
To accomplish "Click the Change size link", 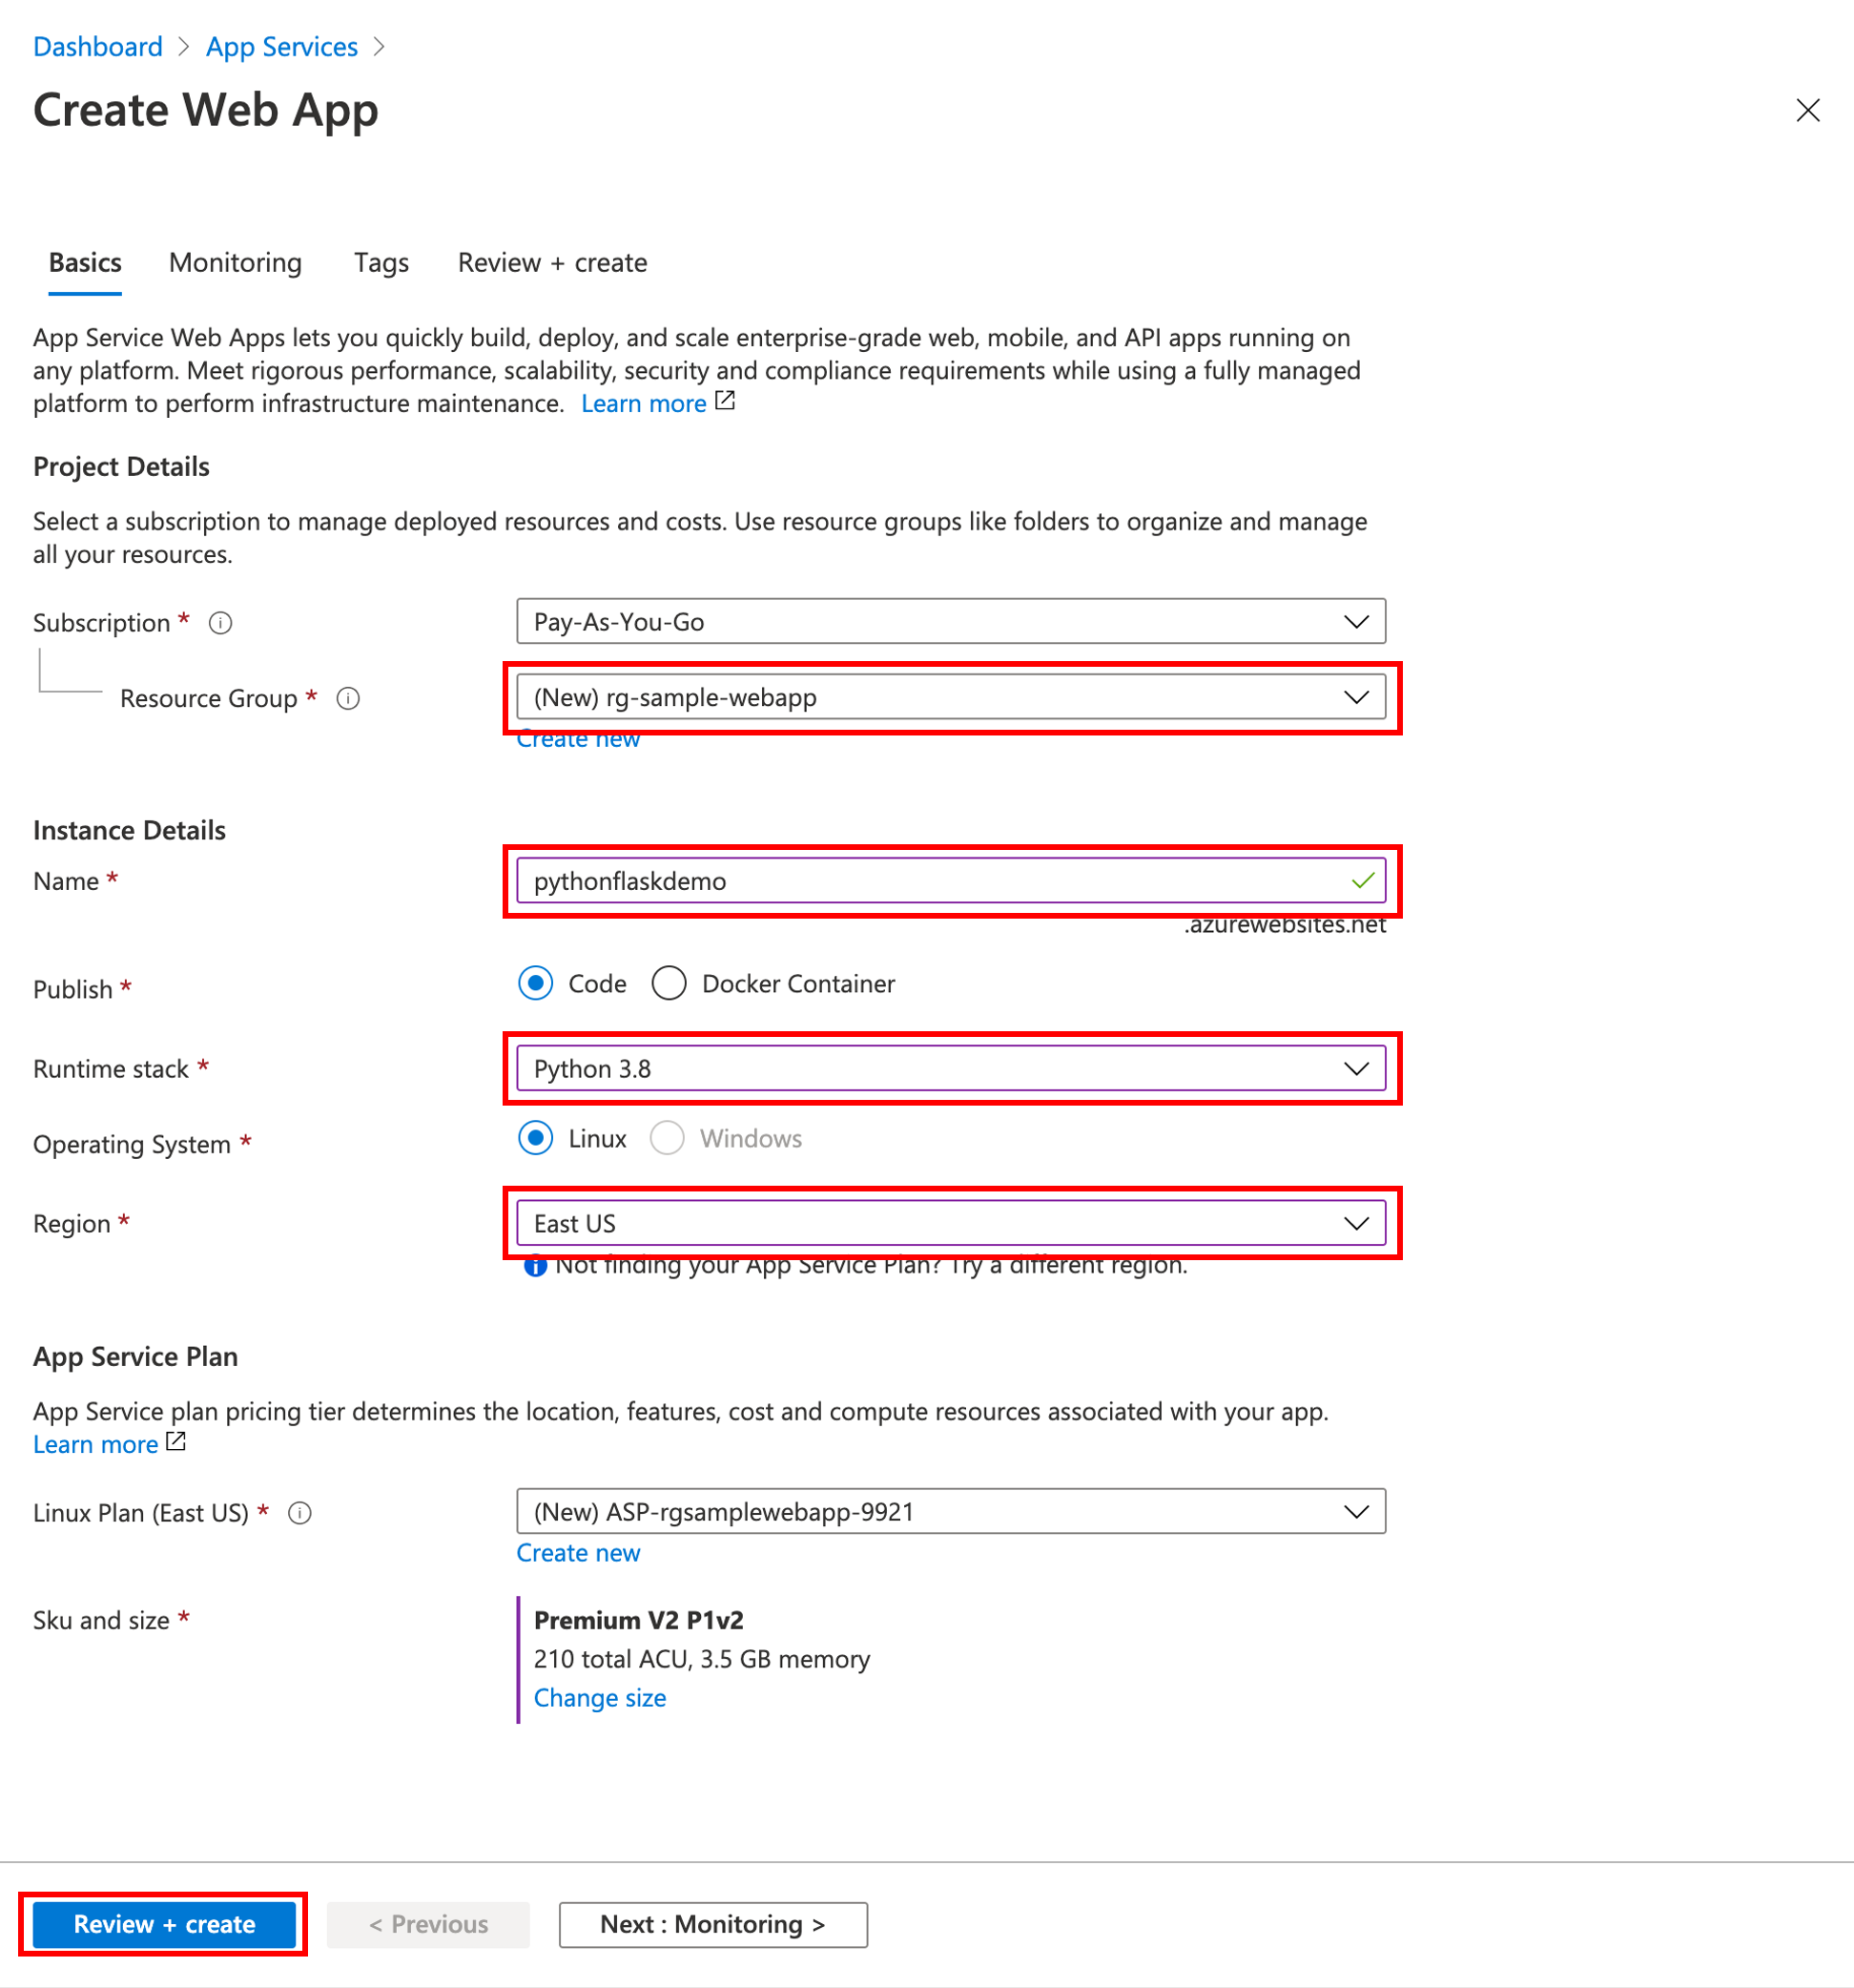I will point(599,1698).
